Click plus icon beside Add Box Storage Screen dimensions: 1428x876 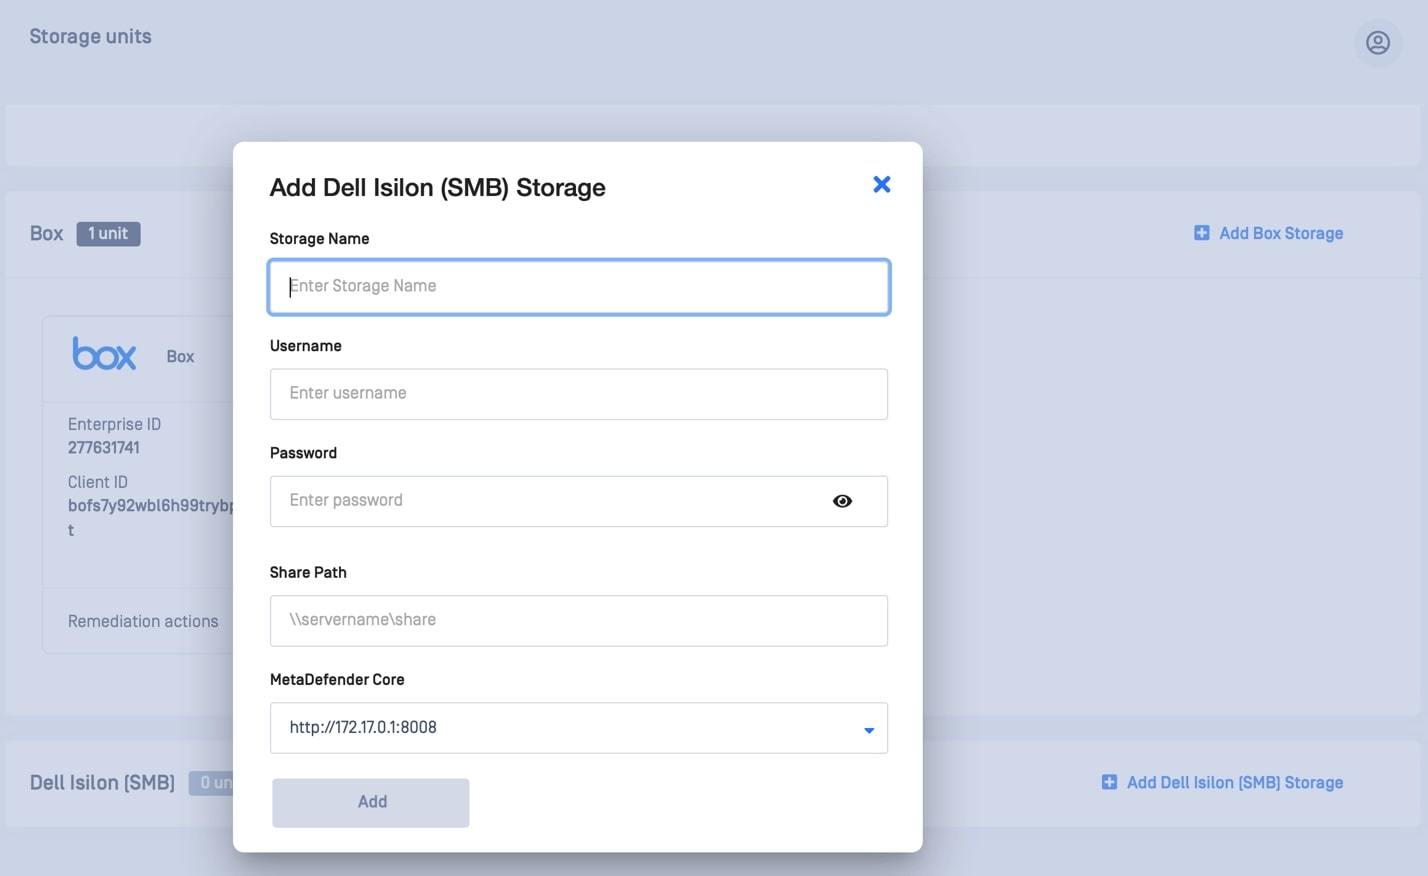(1201, 233)
